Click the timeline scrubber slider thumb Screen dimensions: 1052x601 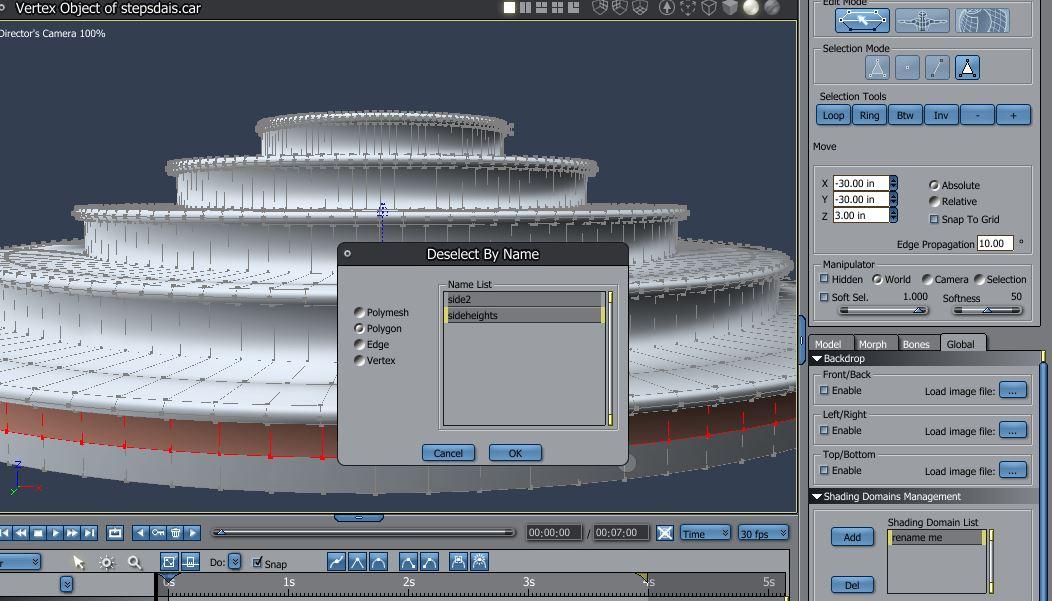[221, 533]
